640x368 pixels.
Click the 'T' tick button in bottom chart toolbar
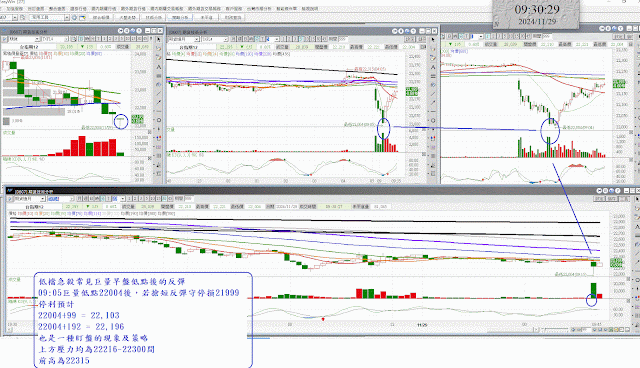click(109, 199)
